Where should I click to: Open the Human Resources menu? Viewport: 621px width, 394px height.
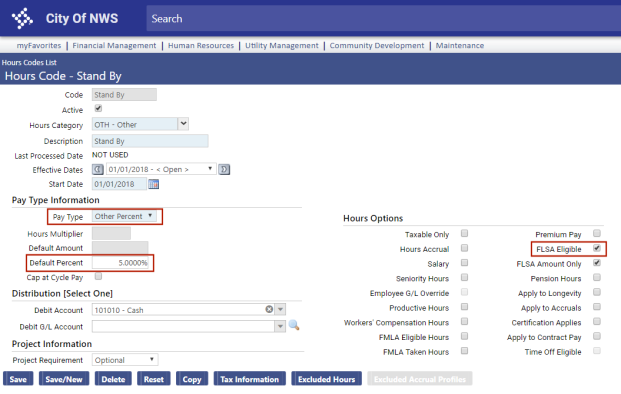(201, 46)
